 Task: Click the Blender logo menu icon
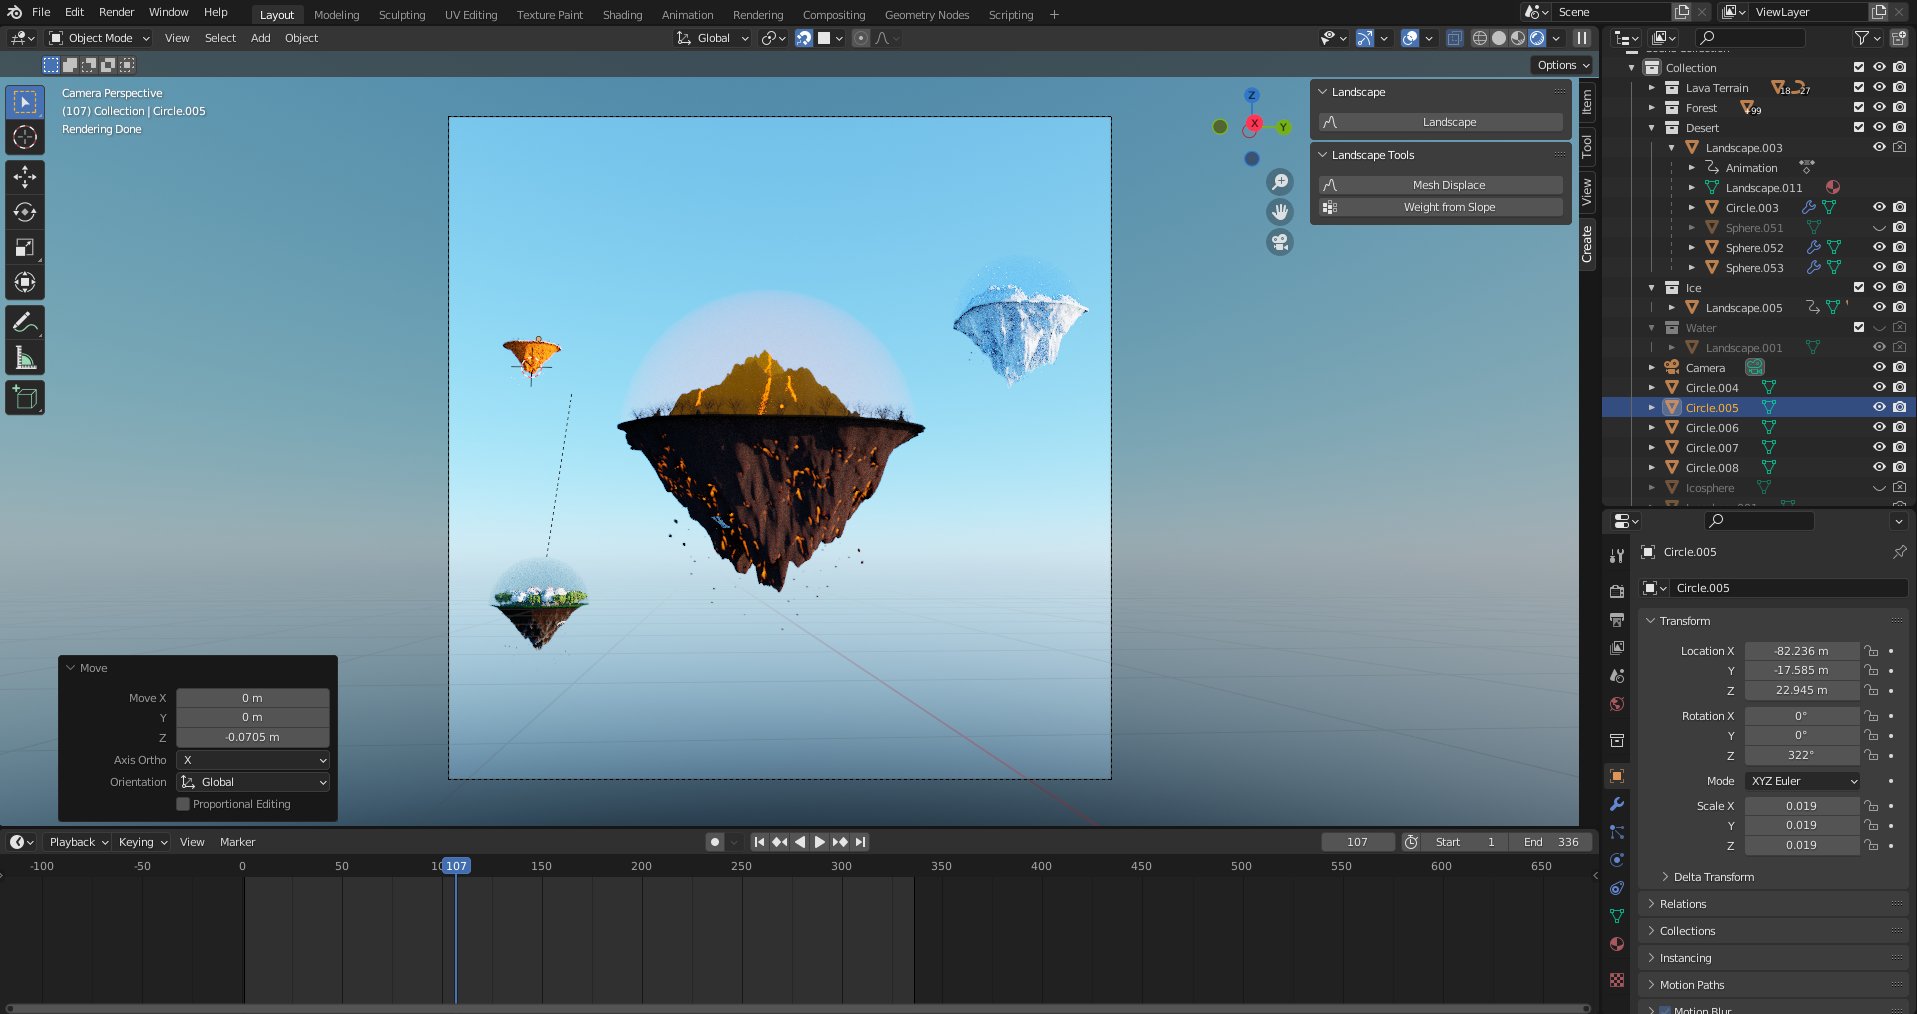tap(14, 12)
